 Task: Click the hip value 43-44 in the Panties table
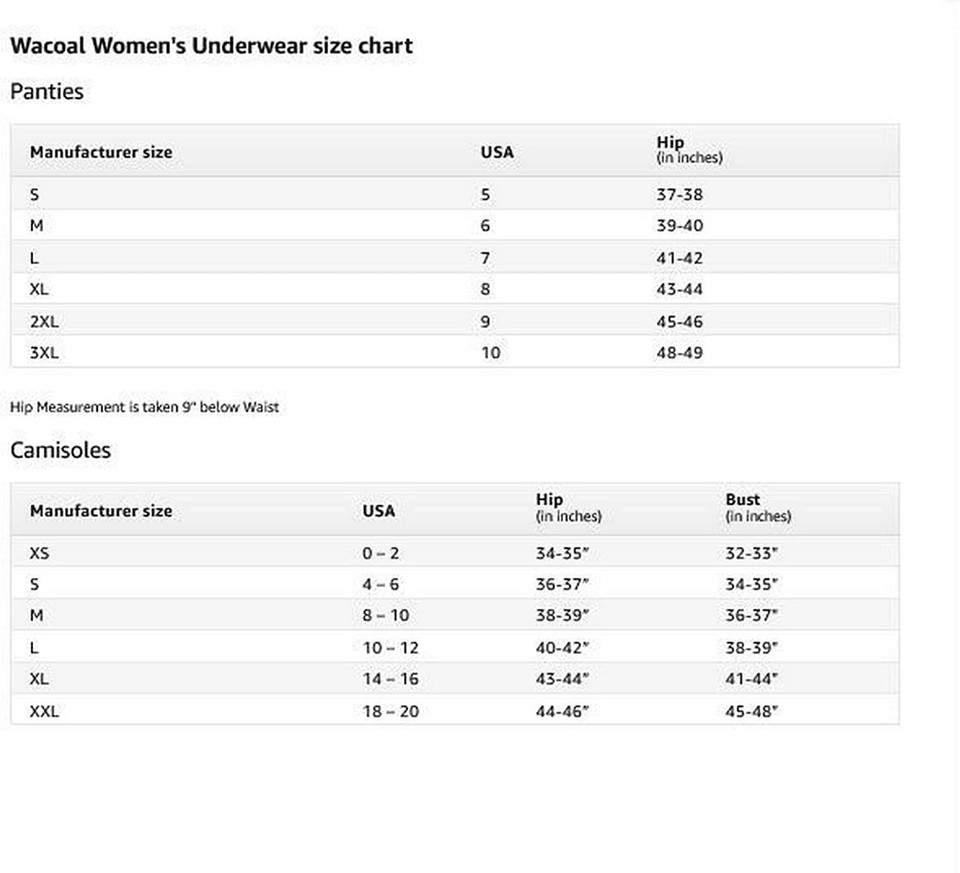680,289
